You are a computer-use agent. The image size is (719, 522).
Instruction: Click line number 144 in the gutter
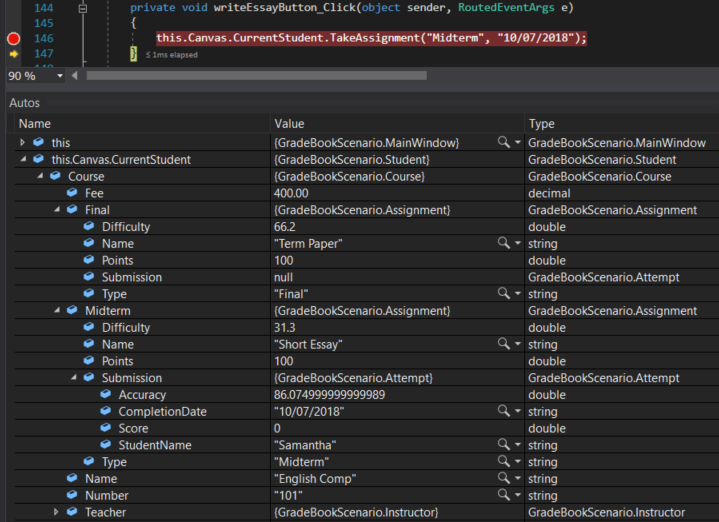[x=44, y=8]
